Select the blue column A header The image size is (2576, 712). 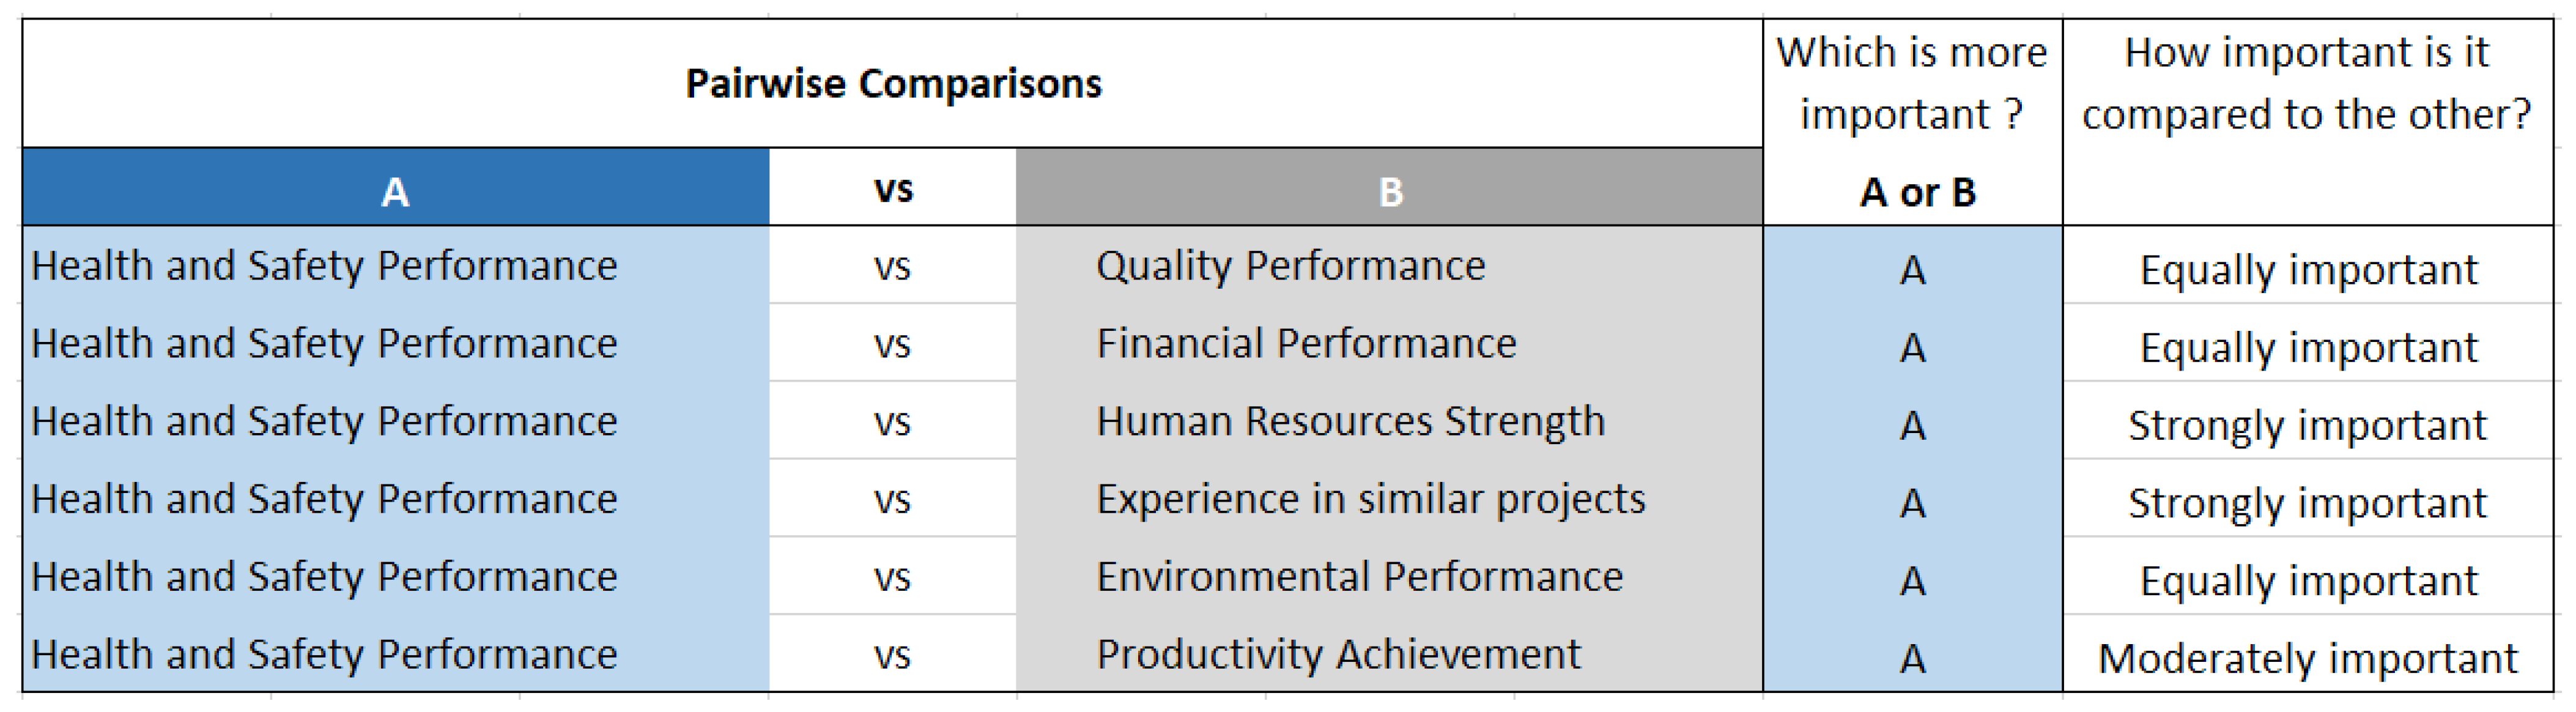click(396, 188)
